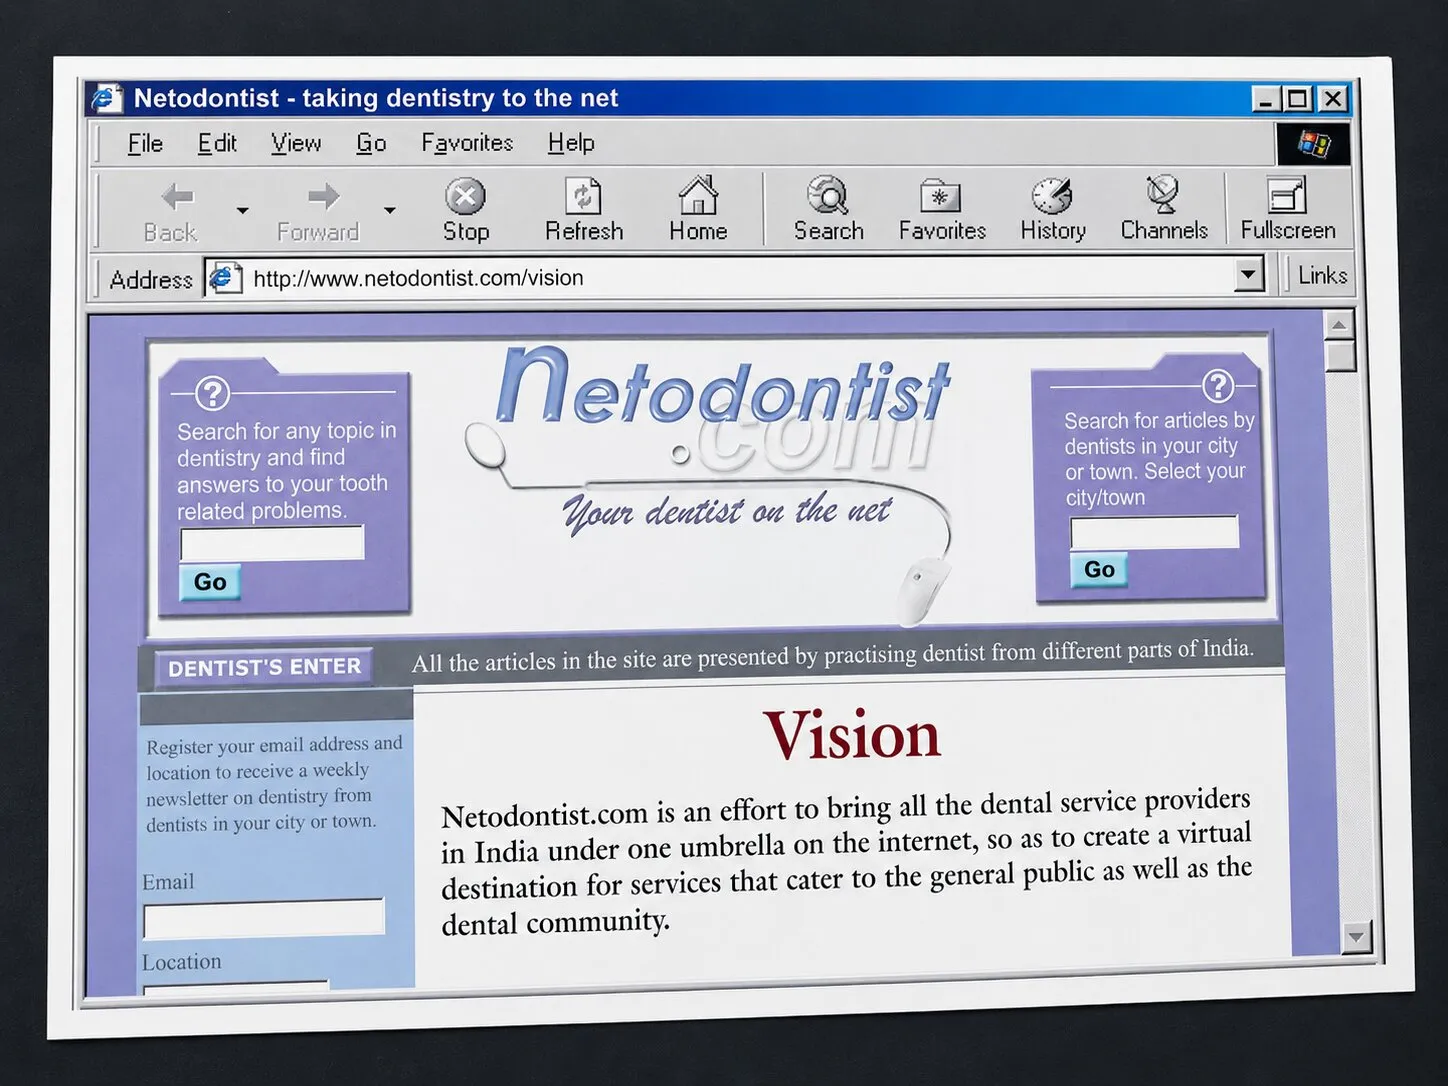This screenshot has width=1448, height=1086.
Task: Open the Favorites toolbar icon
Action: 940,196
